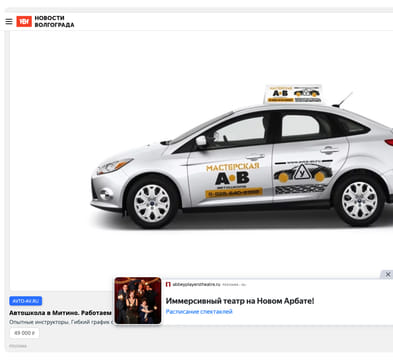This screenshot has width=393, height=360.
Task: Follow the 'Расписание спектаклей' link
Action: pyautogui.click(x=199, y=312)
